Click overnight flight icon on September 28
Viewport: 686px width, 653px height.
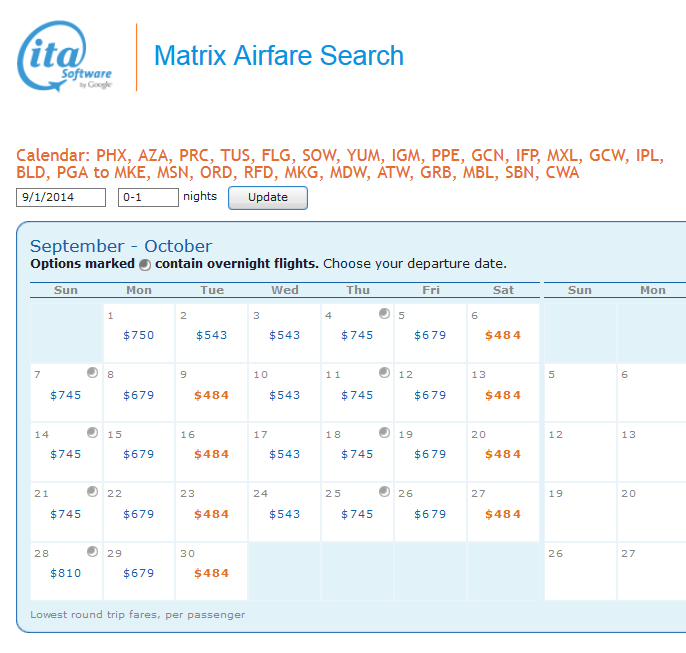[x=93, y=552]
